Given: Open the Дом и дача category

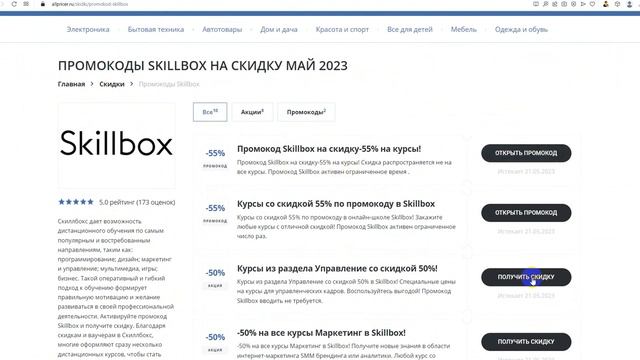Looking at the screenshot, I should coord(279,29).
